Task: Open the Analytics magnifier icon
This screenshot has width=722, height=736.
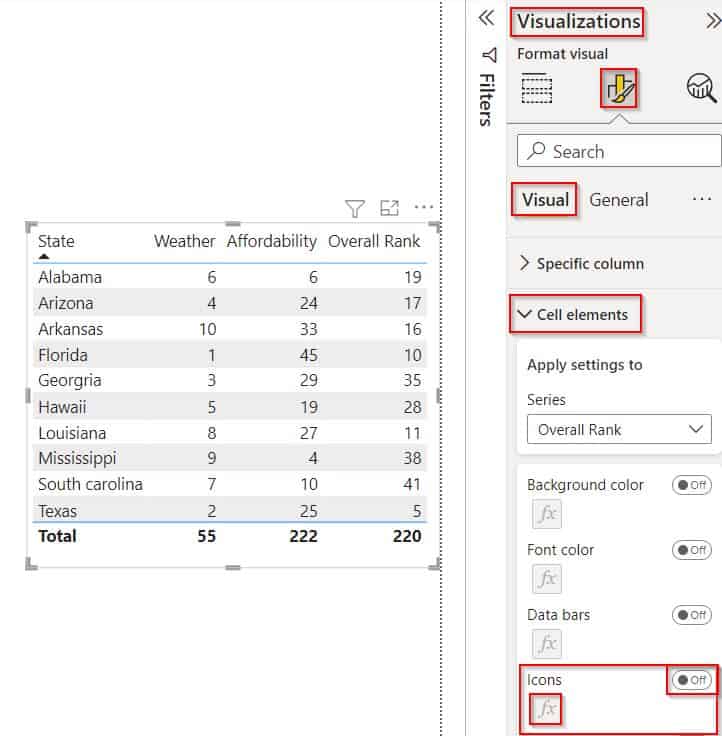Action: [701, 87]
